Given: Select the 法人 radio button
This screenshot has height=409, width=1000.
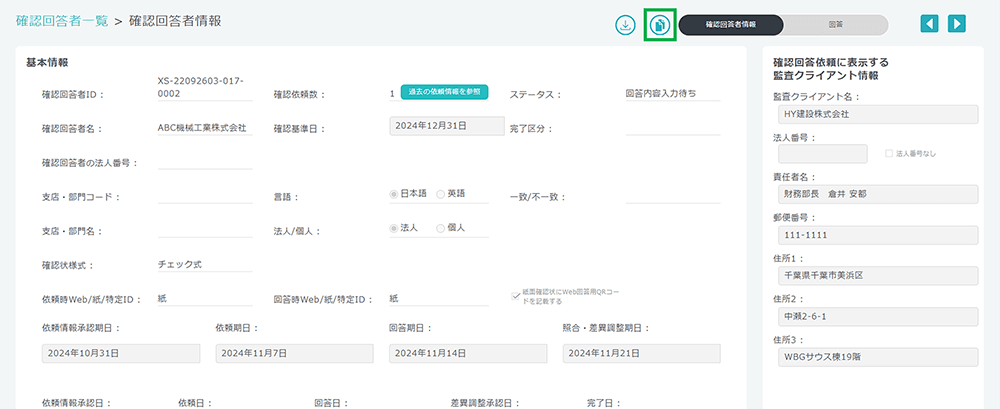Looking at the screenshot, I should tap(394, 229).
